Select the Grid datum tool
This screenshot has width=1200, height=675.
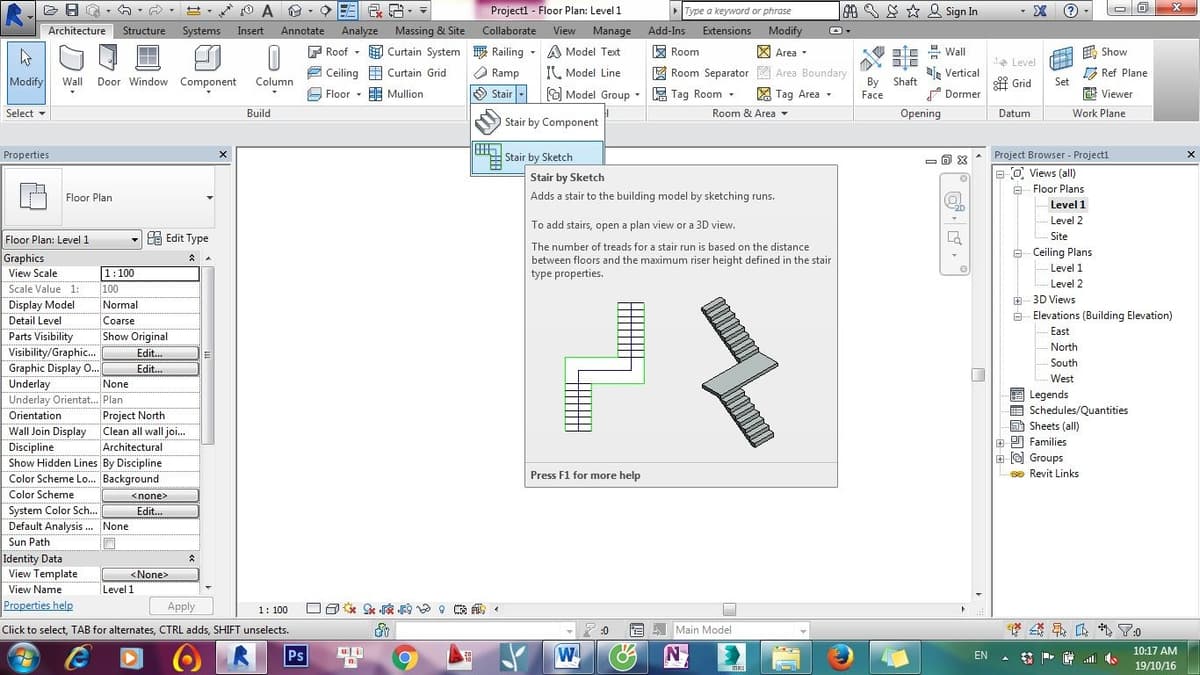coord(1012,84)
